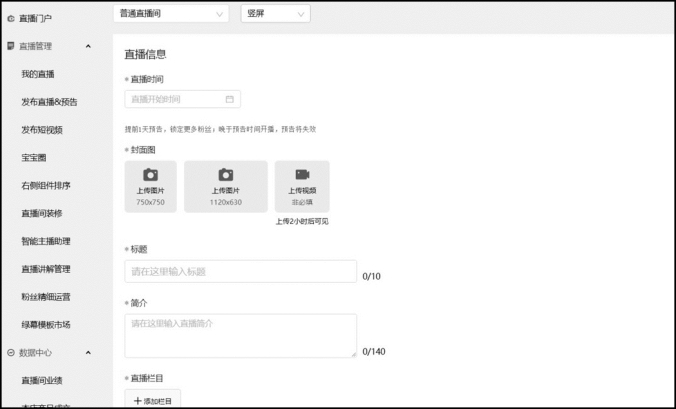The width and height of the screenshot is (676, 409).
Task: Click the 直播门户 icon in sidebar
Action: tap(11, 19)
